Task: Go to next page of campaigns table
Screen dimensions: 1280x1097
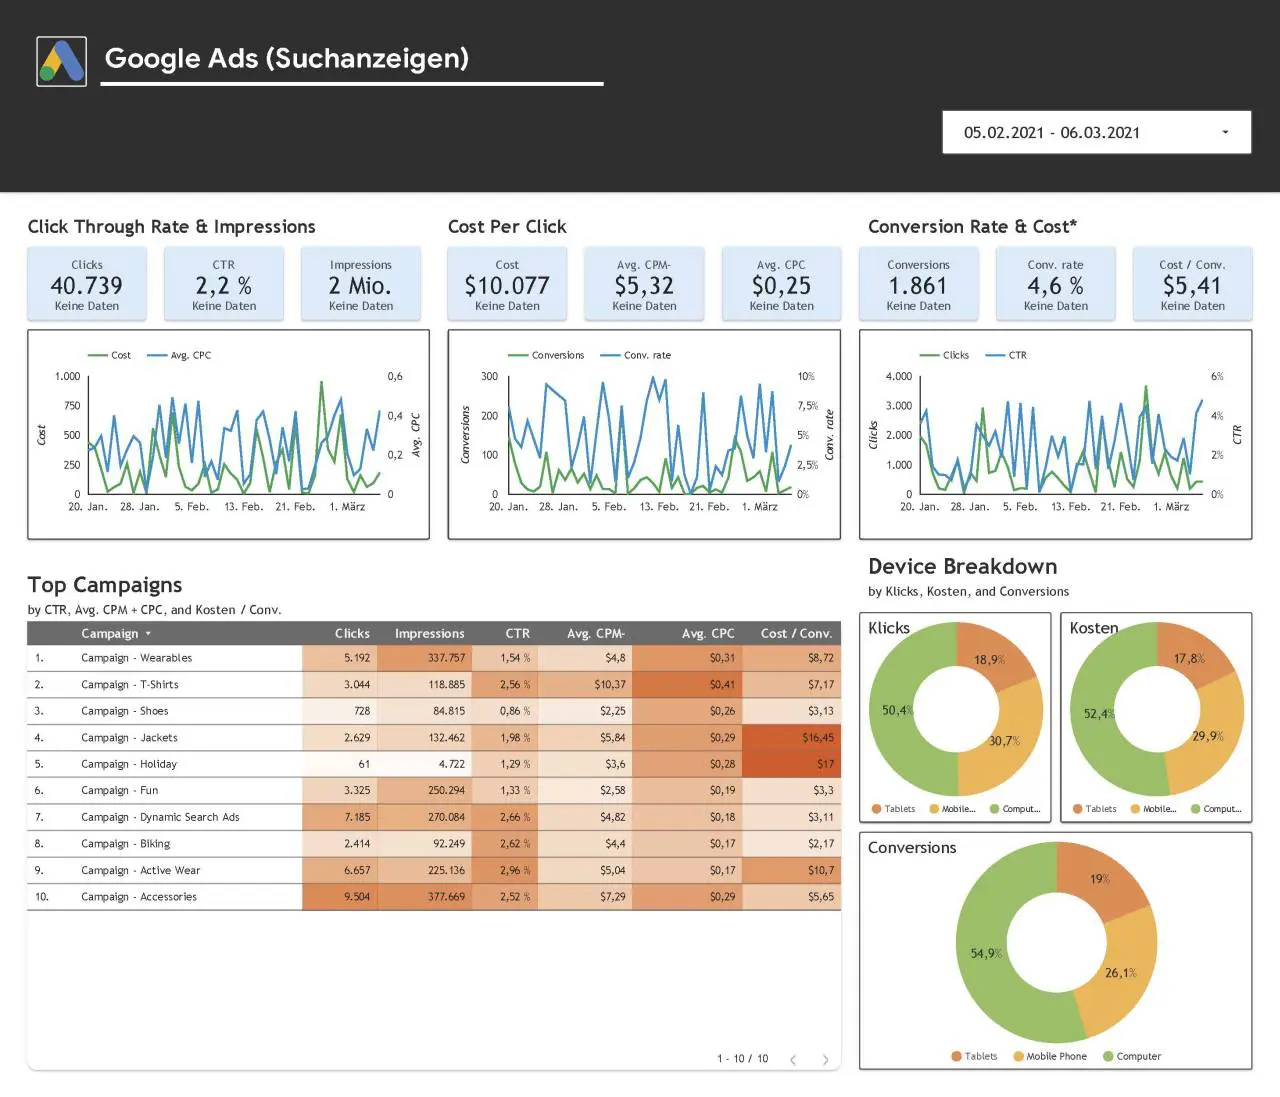Action: click(x=825, y=1059)
